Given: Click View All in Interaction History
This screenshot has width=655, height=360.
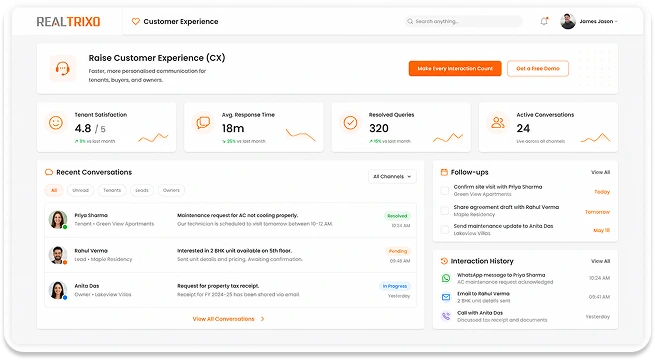Looking at the screenshot, I should (600, 261).
